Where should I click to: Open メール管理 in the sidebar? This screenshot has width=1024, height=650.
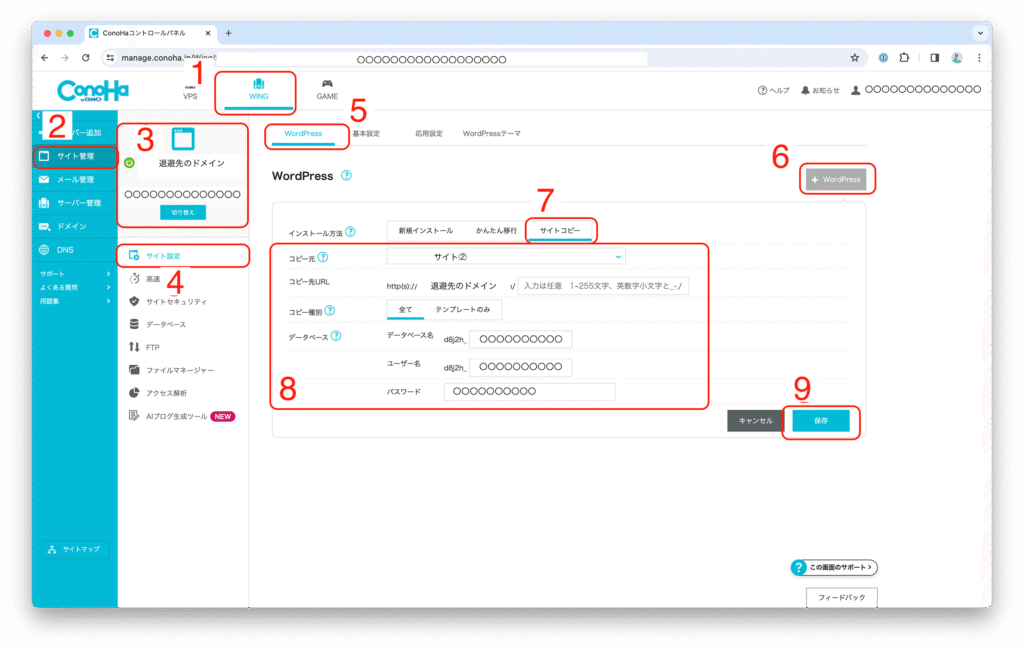click(x=75, y=180)
